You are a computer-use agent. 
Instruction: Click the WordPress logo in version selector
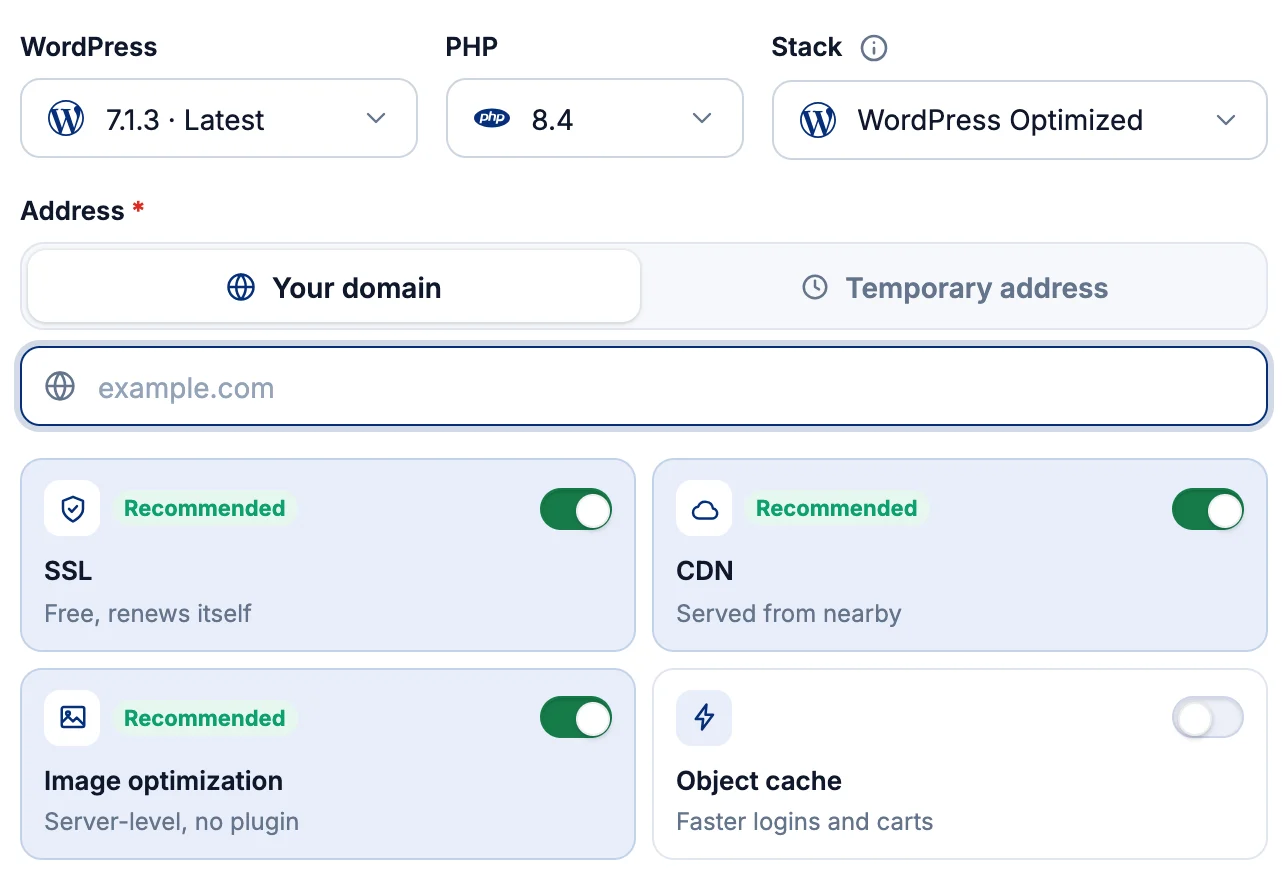66,119
